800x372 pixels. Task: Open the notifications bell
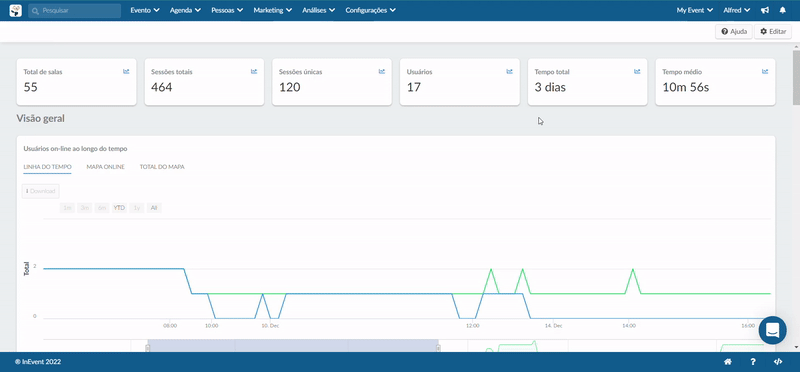(783, 10)
